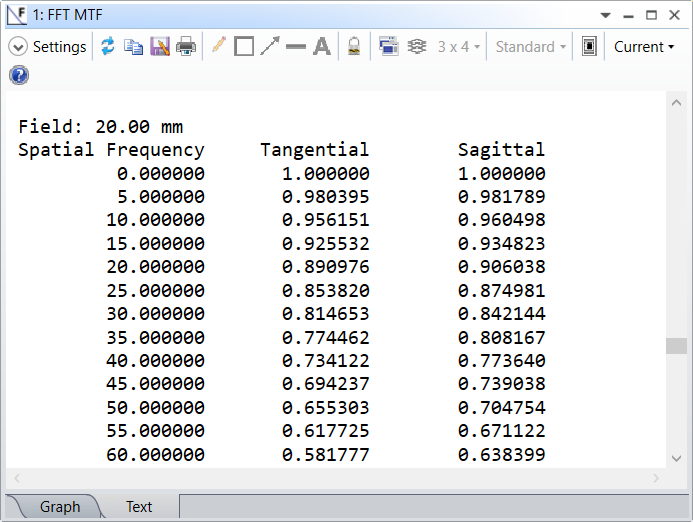
Task: Draw a rectangle annotation
Action: point(244,46)
